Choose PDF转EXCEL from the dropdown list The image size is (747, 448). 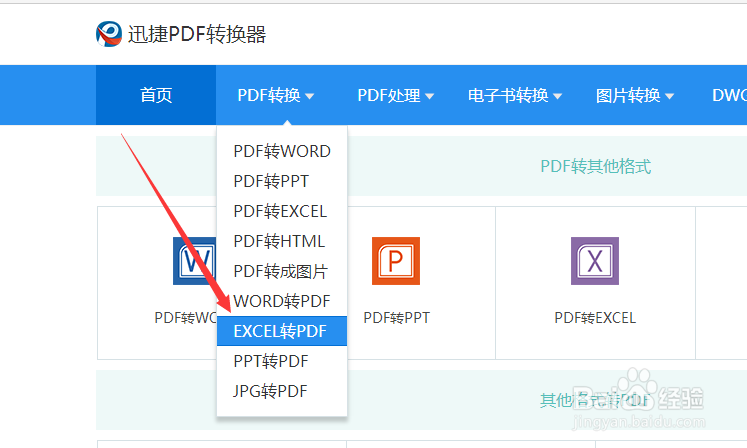(x=282, y=211)
